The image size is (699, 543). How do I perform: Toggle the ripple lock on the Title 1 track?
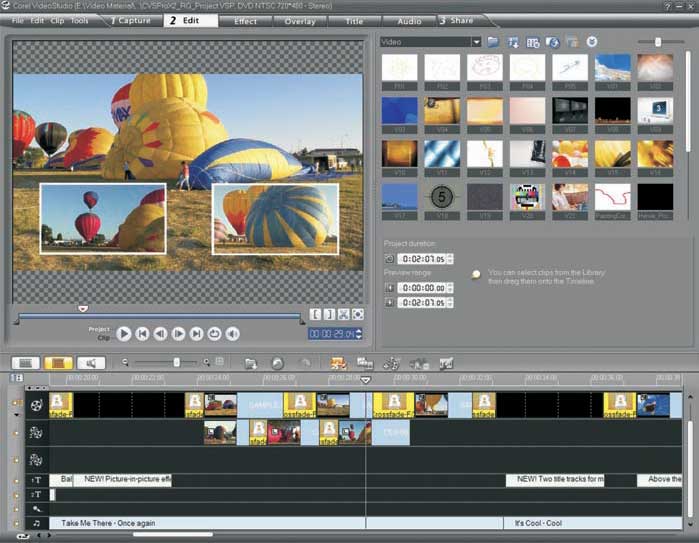16,480
